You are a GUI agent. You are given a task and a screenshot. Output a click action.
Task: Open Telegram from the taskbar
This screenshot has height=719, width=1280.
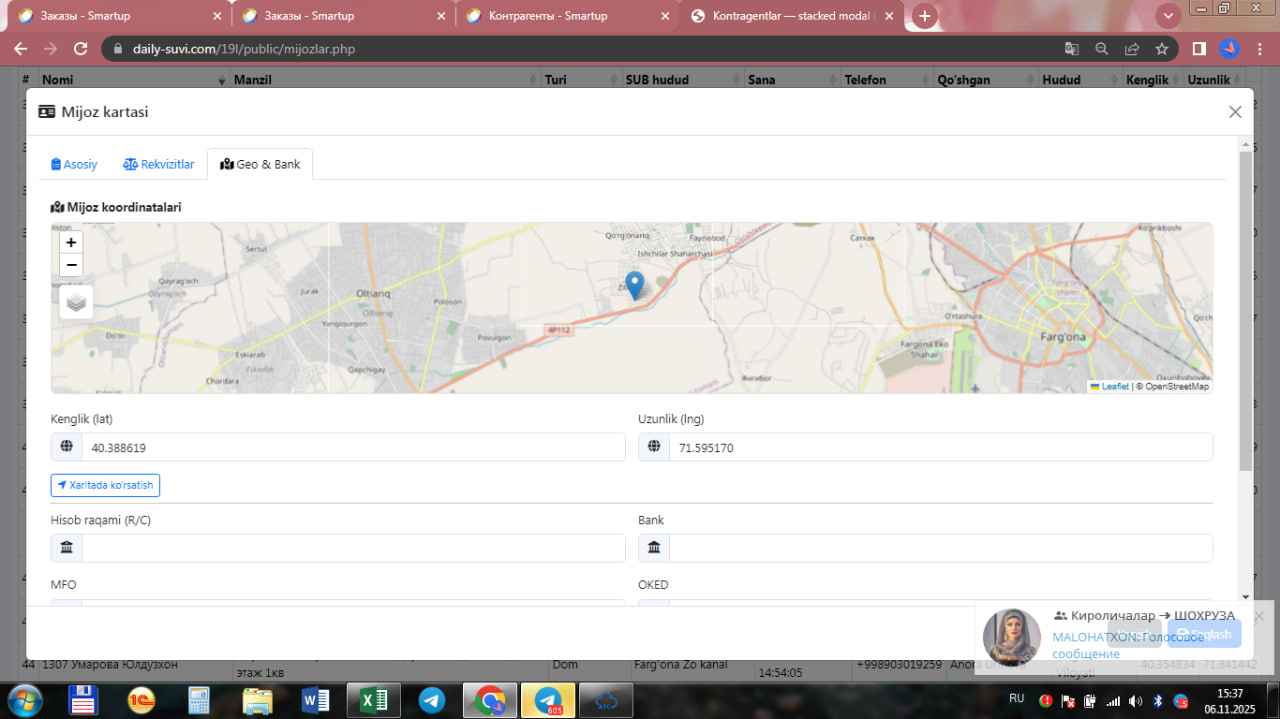tap(432, 700)
